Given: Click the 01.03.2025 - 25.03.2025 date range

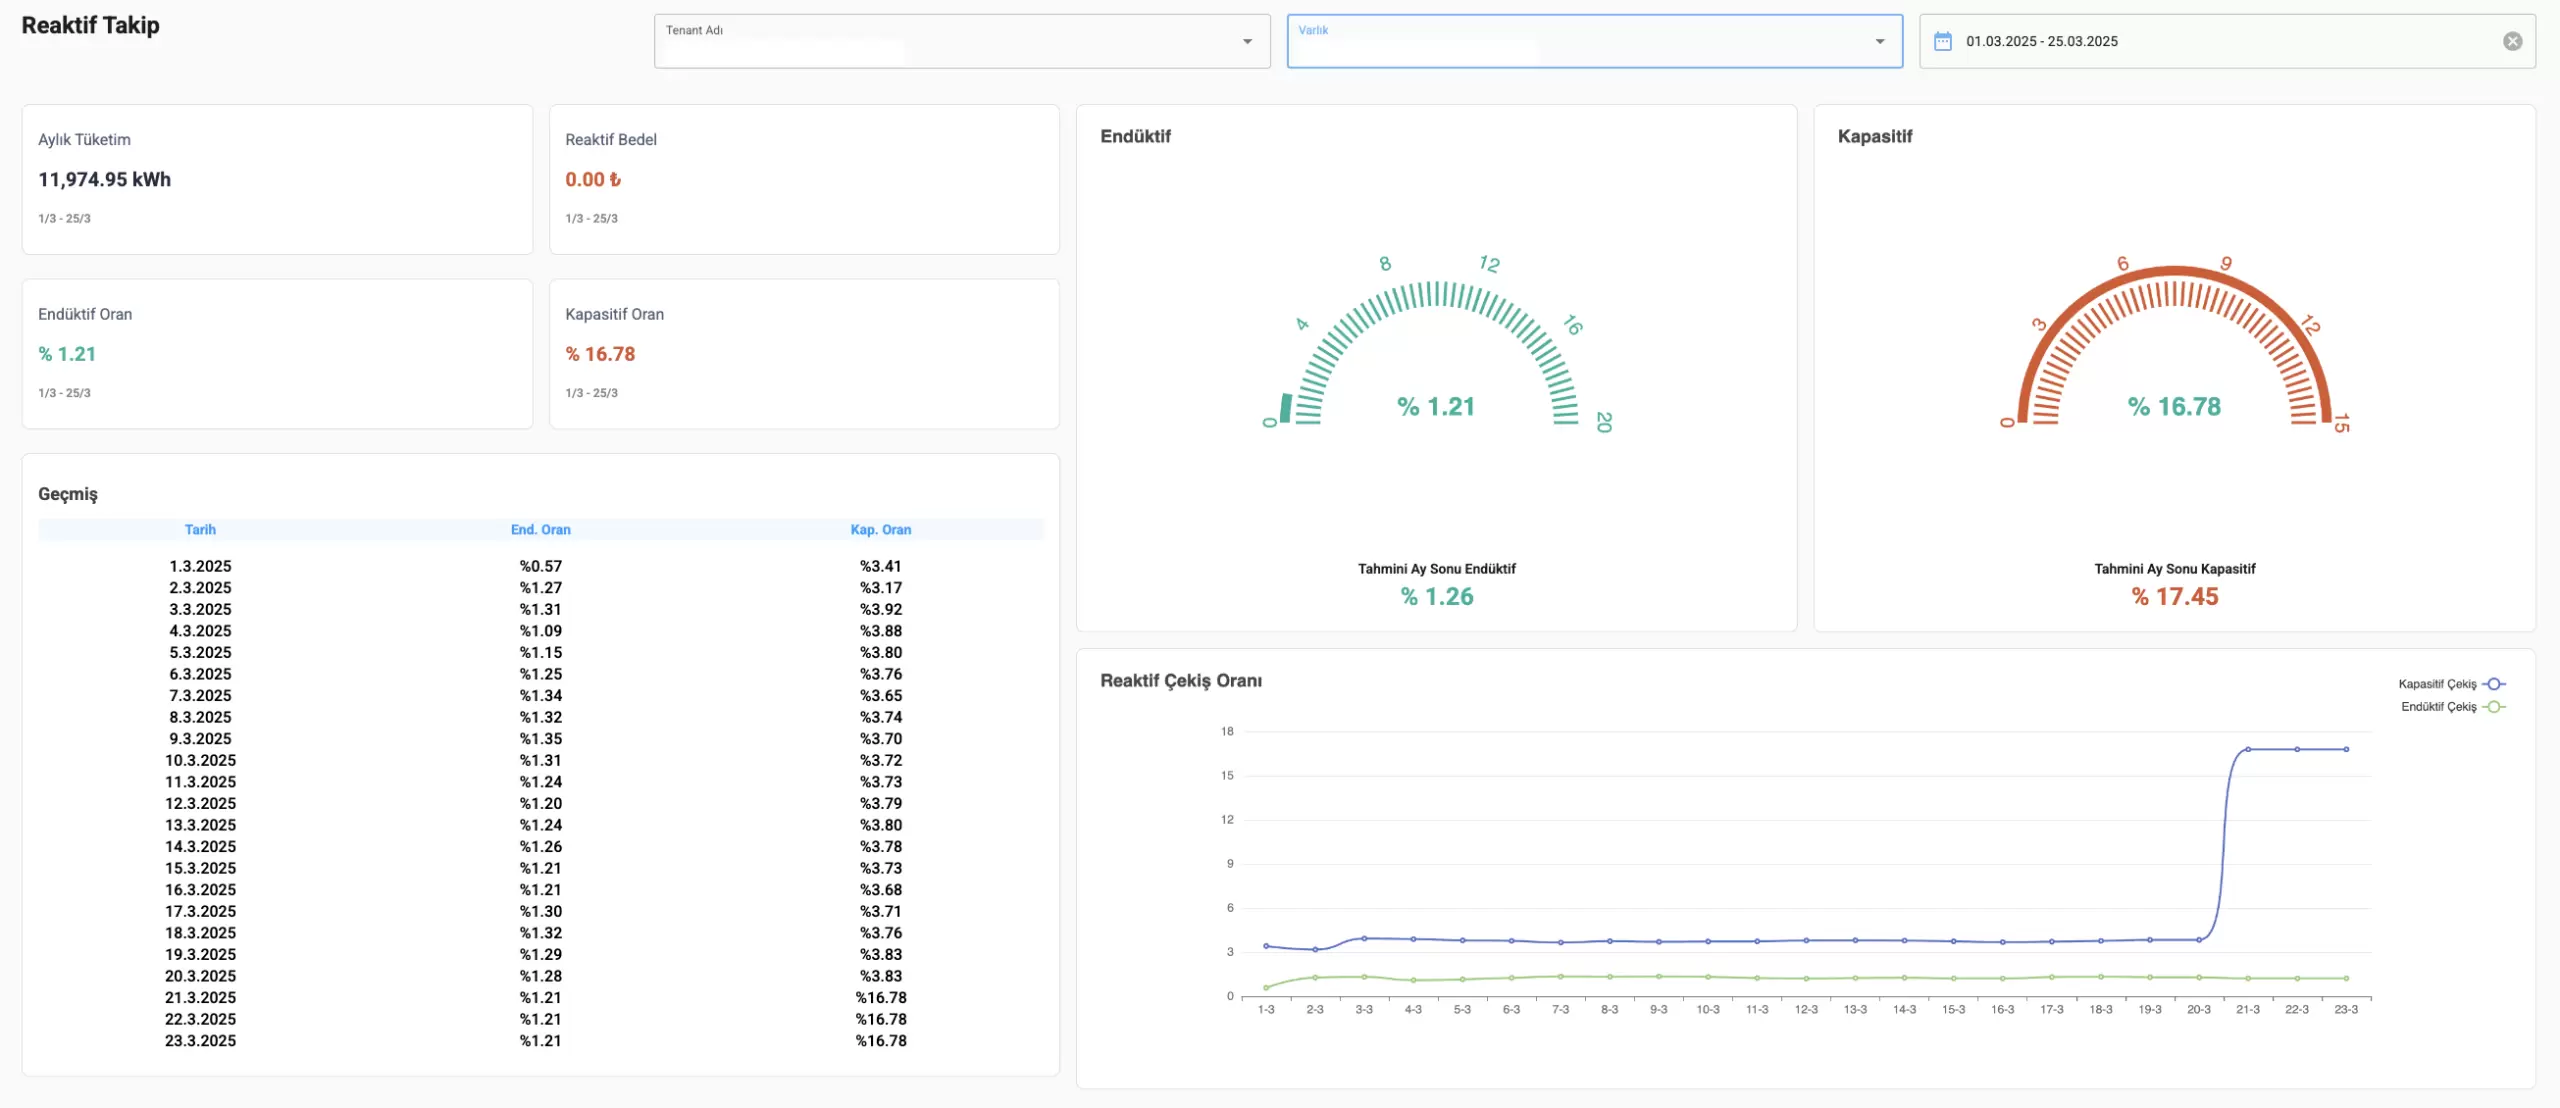Looking at the screenshot, I should click(2041, 41).
